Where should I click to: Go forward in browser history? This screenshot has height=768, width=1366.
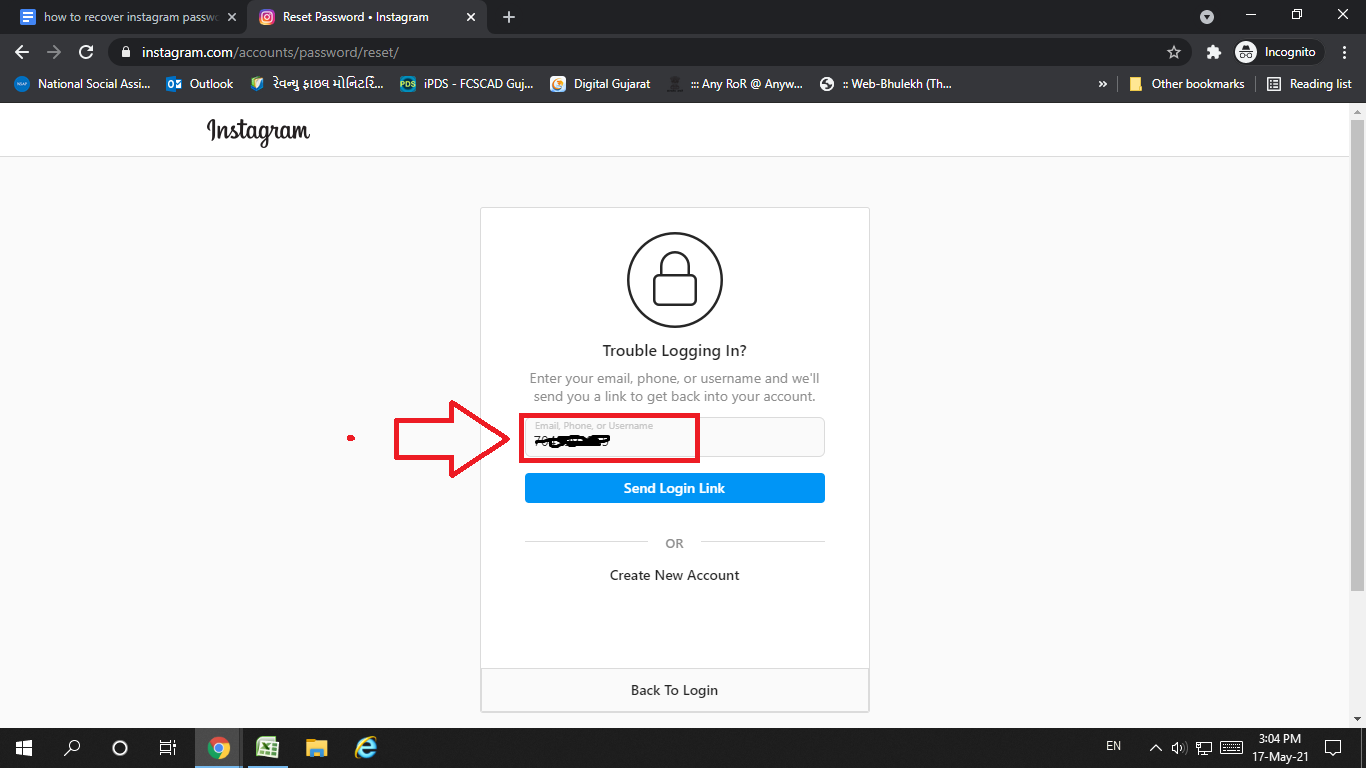(x=54, y=52)
